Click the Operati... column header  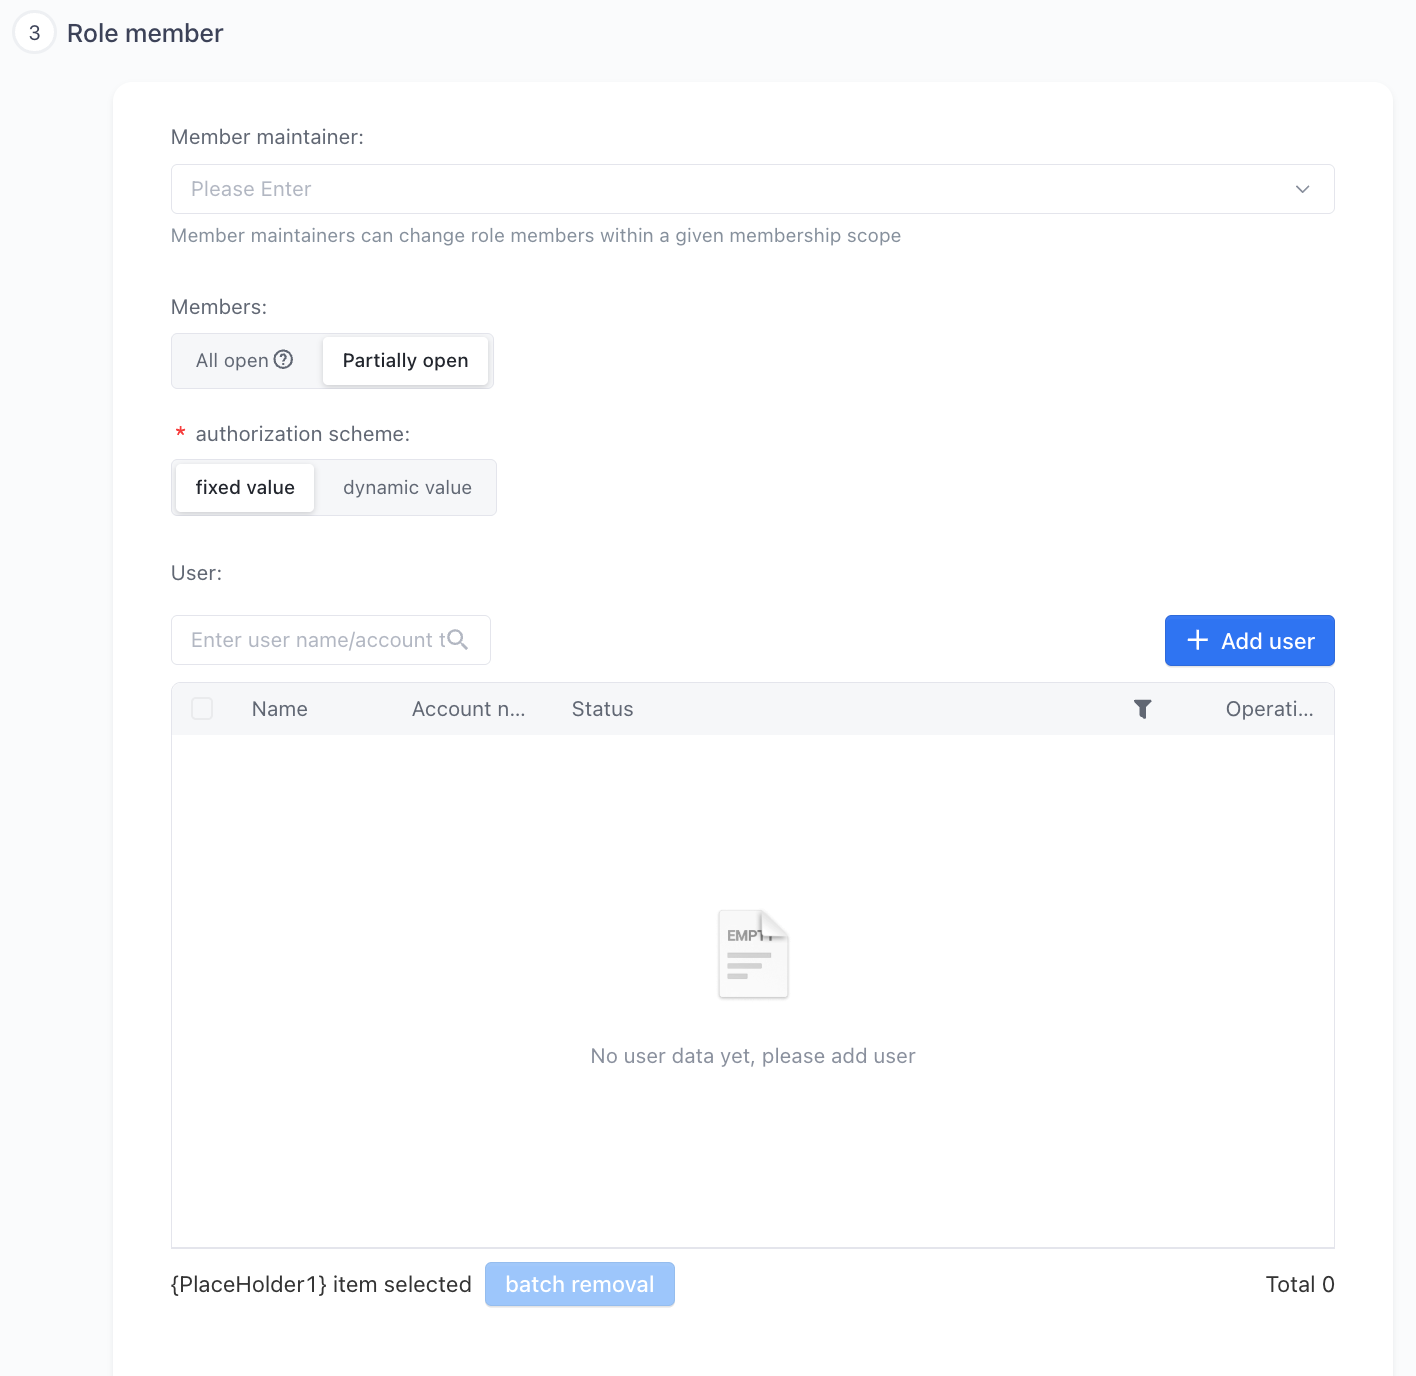coord(1269,709)
